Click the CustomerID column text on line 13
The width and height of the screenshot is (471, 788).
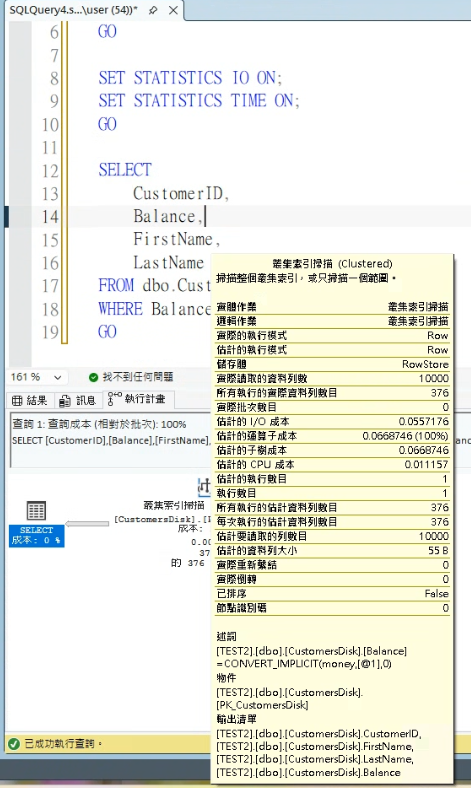click(181, 193)
